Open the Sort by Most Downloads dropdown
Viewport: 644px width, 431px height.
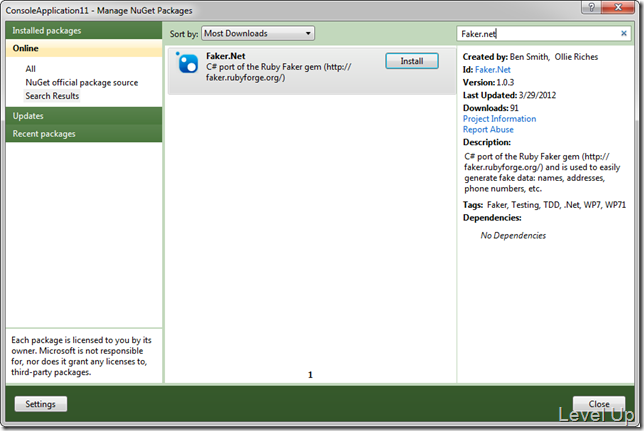coord(258,33)
